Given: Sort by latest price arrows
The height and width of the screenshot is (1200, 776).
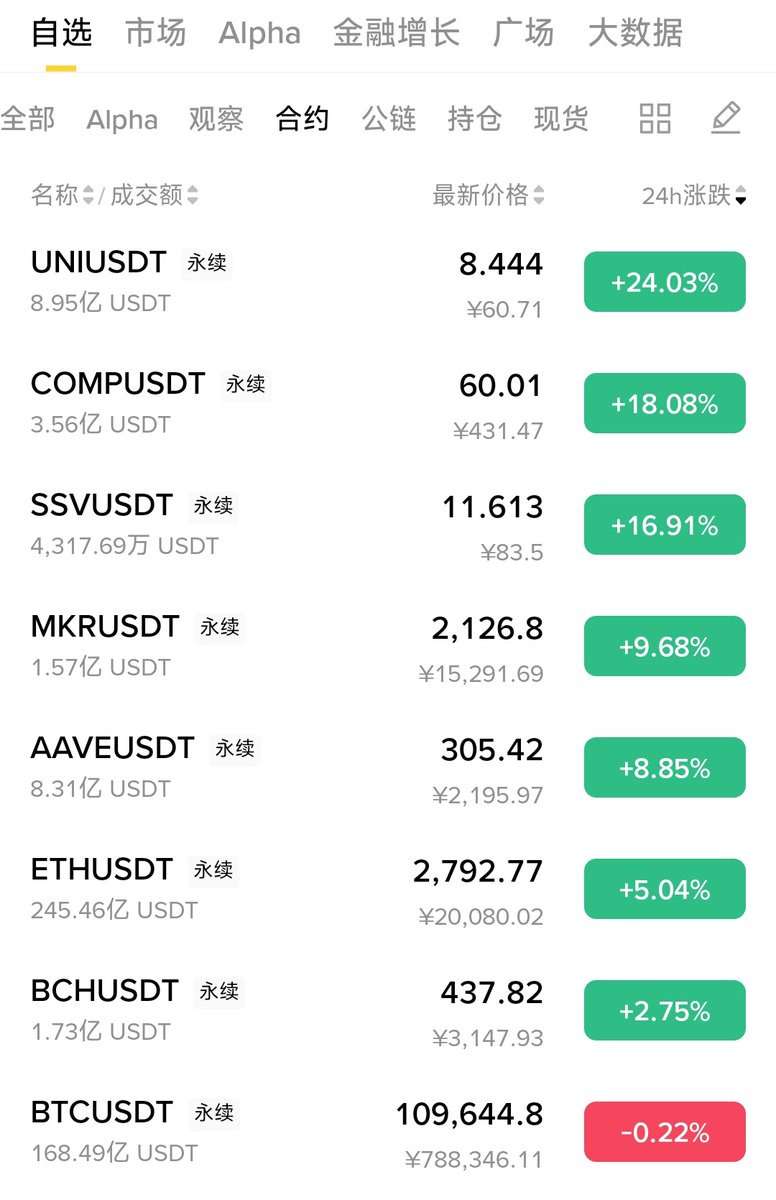Looking at the screenshot, I should [x=539, y=195].
